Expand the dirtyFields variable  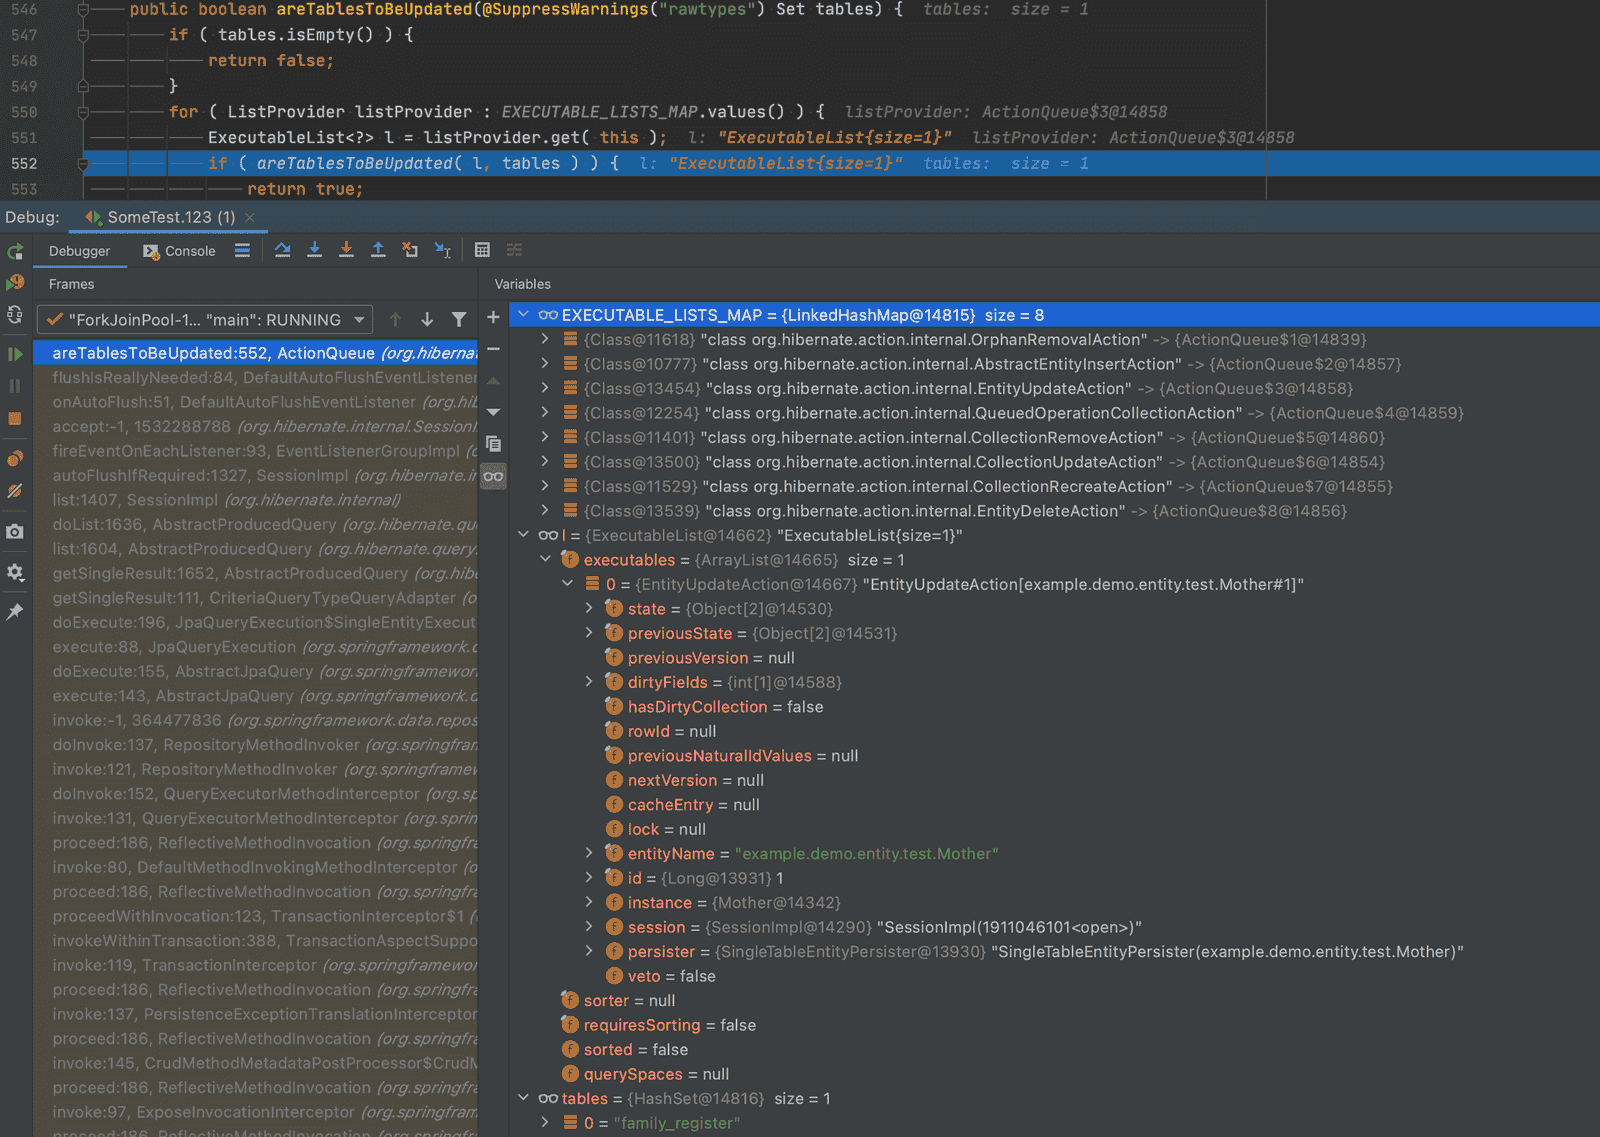tap(589, 682)
